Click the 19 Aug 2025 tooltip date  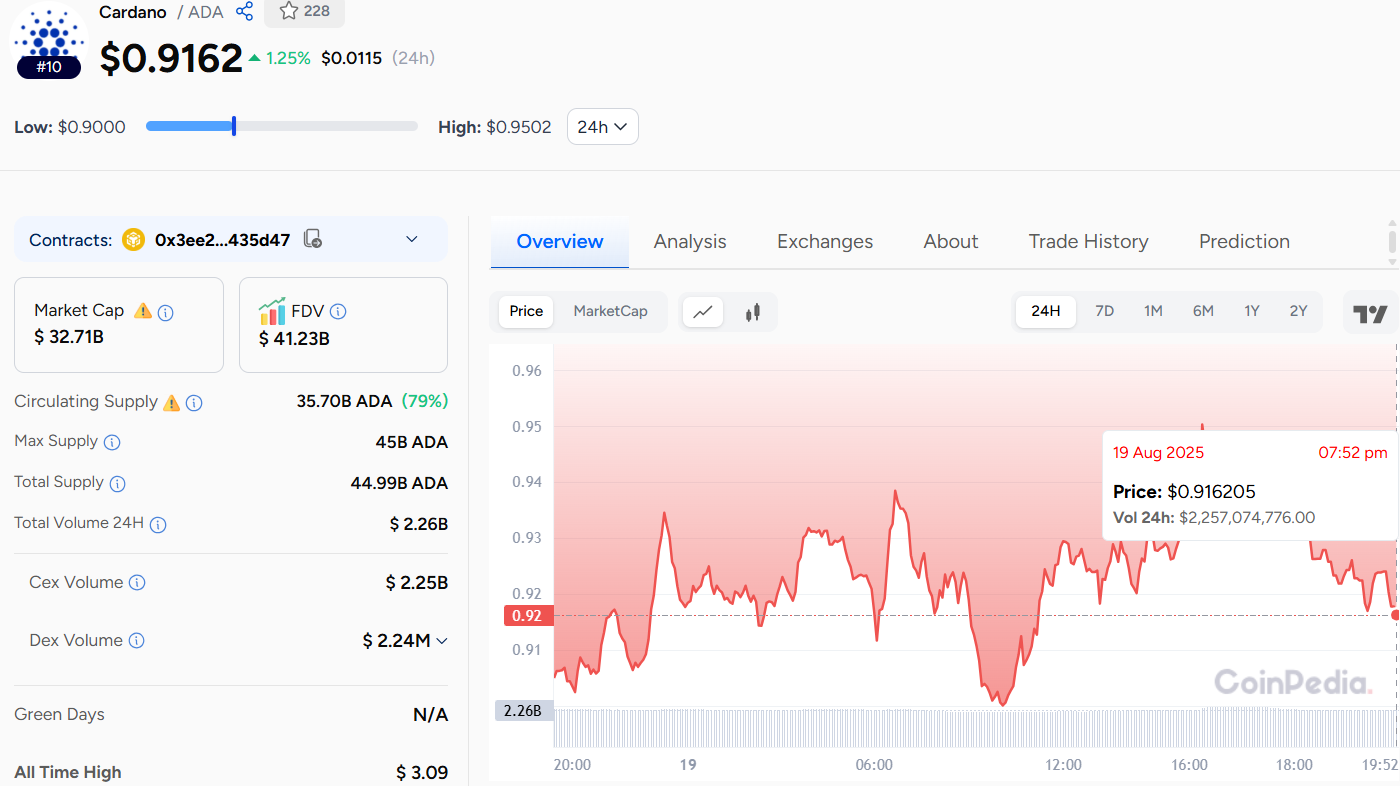1158,453
